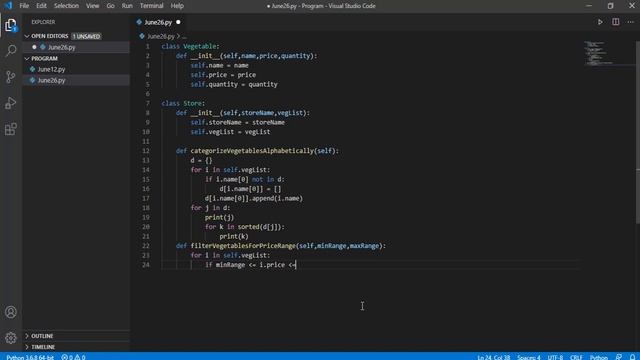
Task: Open the Run and Debug view
Action: (11, 103)
